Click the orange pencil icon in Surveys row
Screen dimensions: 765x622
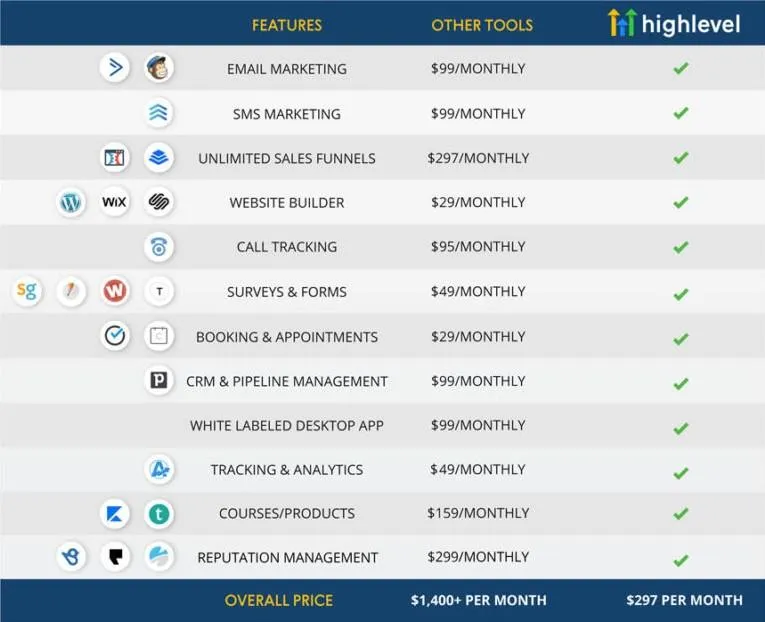pos(71,291)
